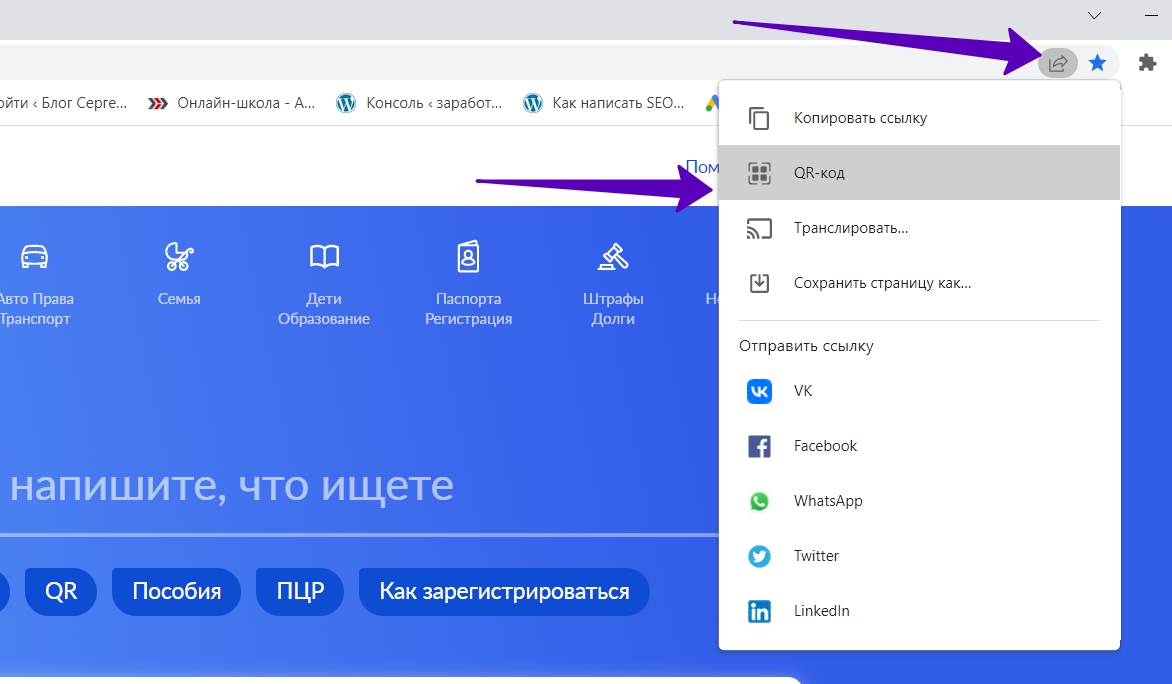Share link via WhatsApp

[x=827, y=501]
